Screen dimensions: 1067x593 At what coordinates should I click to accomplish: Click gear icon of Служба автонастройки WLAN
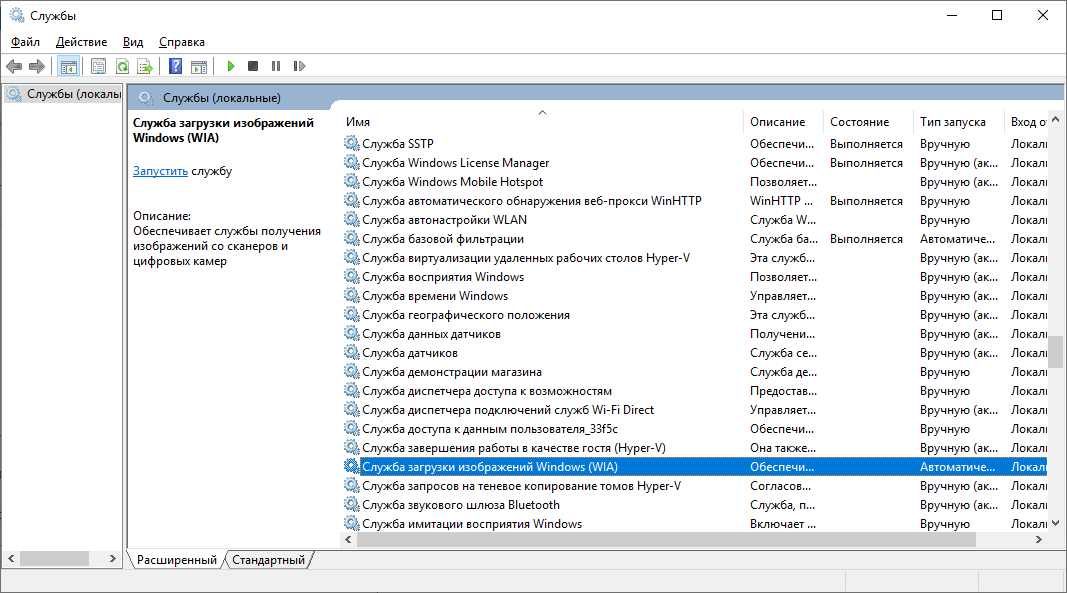click(x=351, y=219)
